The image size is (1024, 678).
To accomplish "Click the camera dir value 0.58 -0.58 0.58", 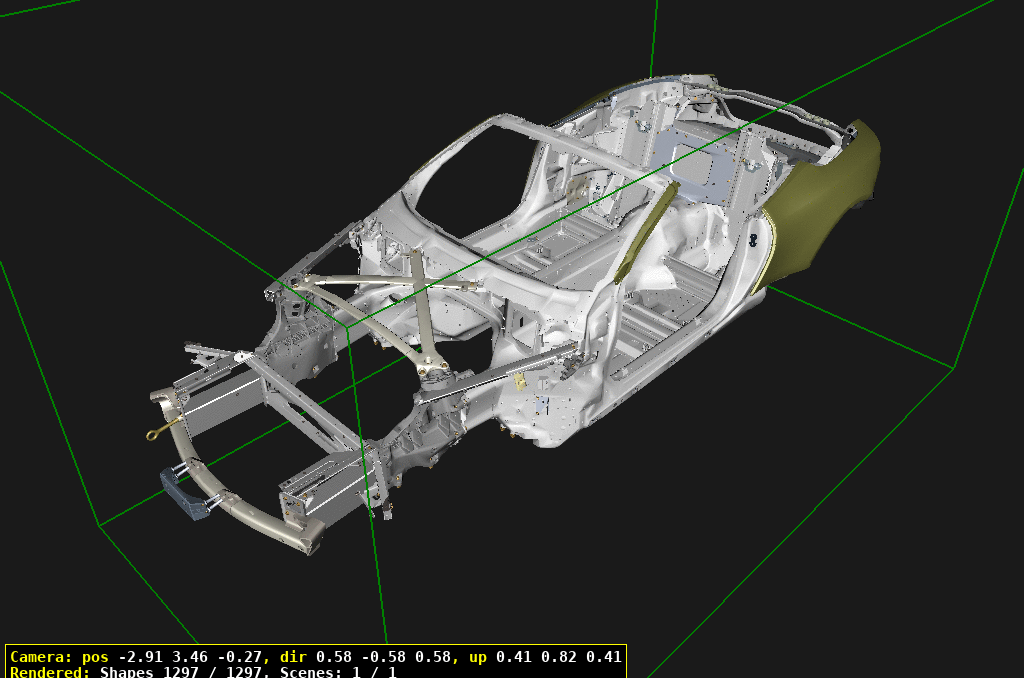I will [383, 657].
